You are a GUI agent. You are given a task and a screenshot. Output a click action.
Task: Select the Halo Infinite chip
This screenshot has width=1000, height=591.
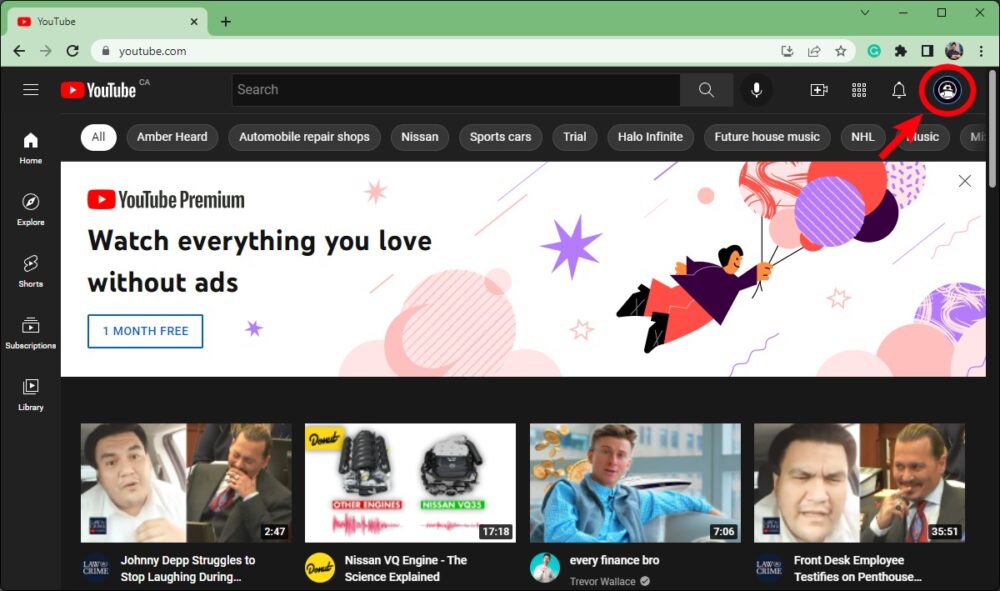651,137
